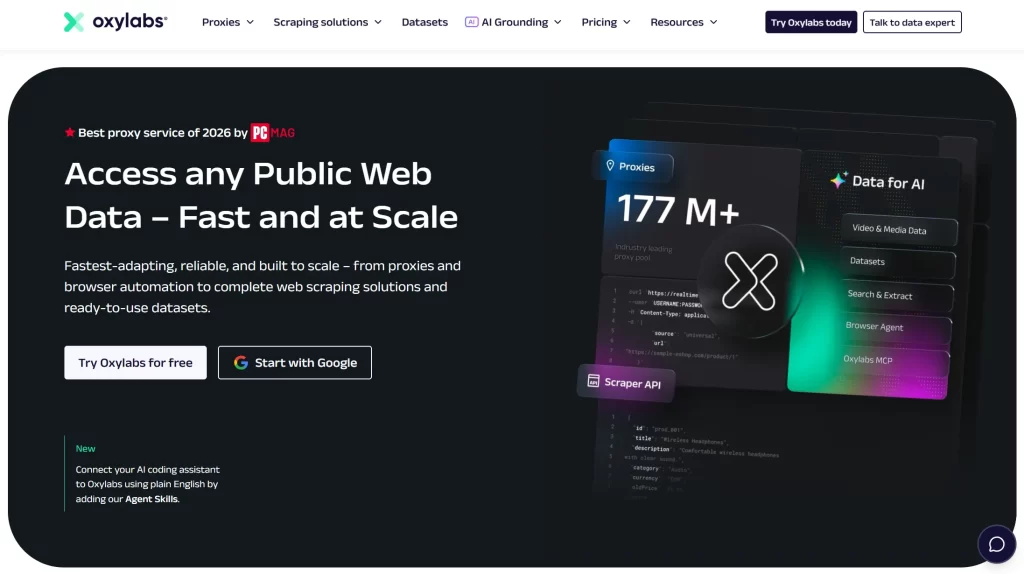Click Video & Media Data item

click(x=899, y=229)
